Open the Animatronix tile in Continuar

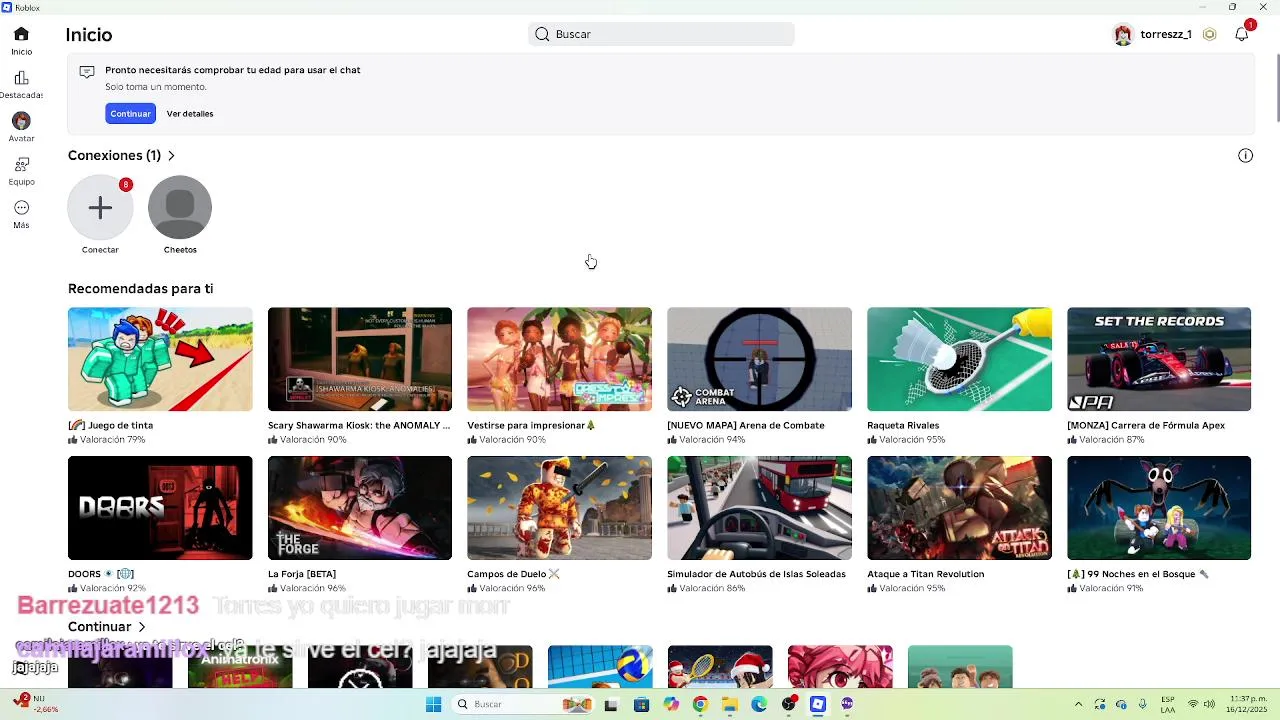coord(240,667)
